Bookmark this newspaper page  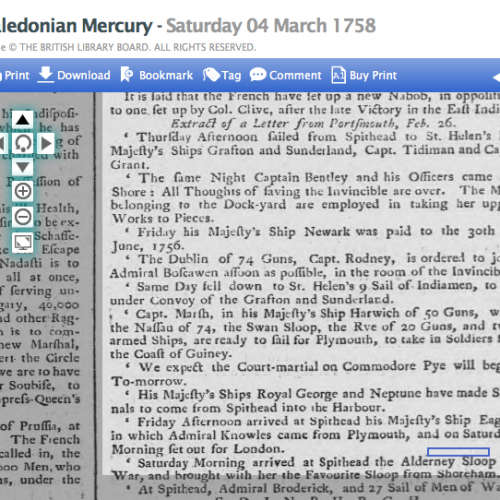point(157,75)
